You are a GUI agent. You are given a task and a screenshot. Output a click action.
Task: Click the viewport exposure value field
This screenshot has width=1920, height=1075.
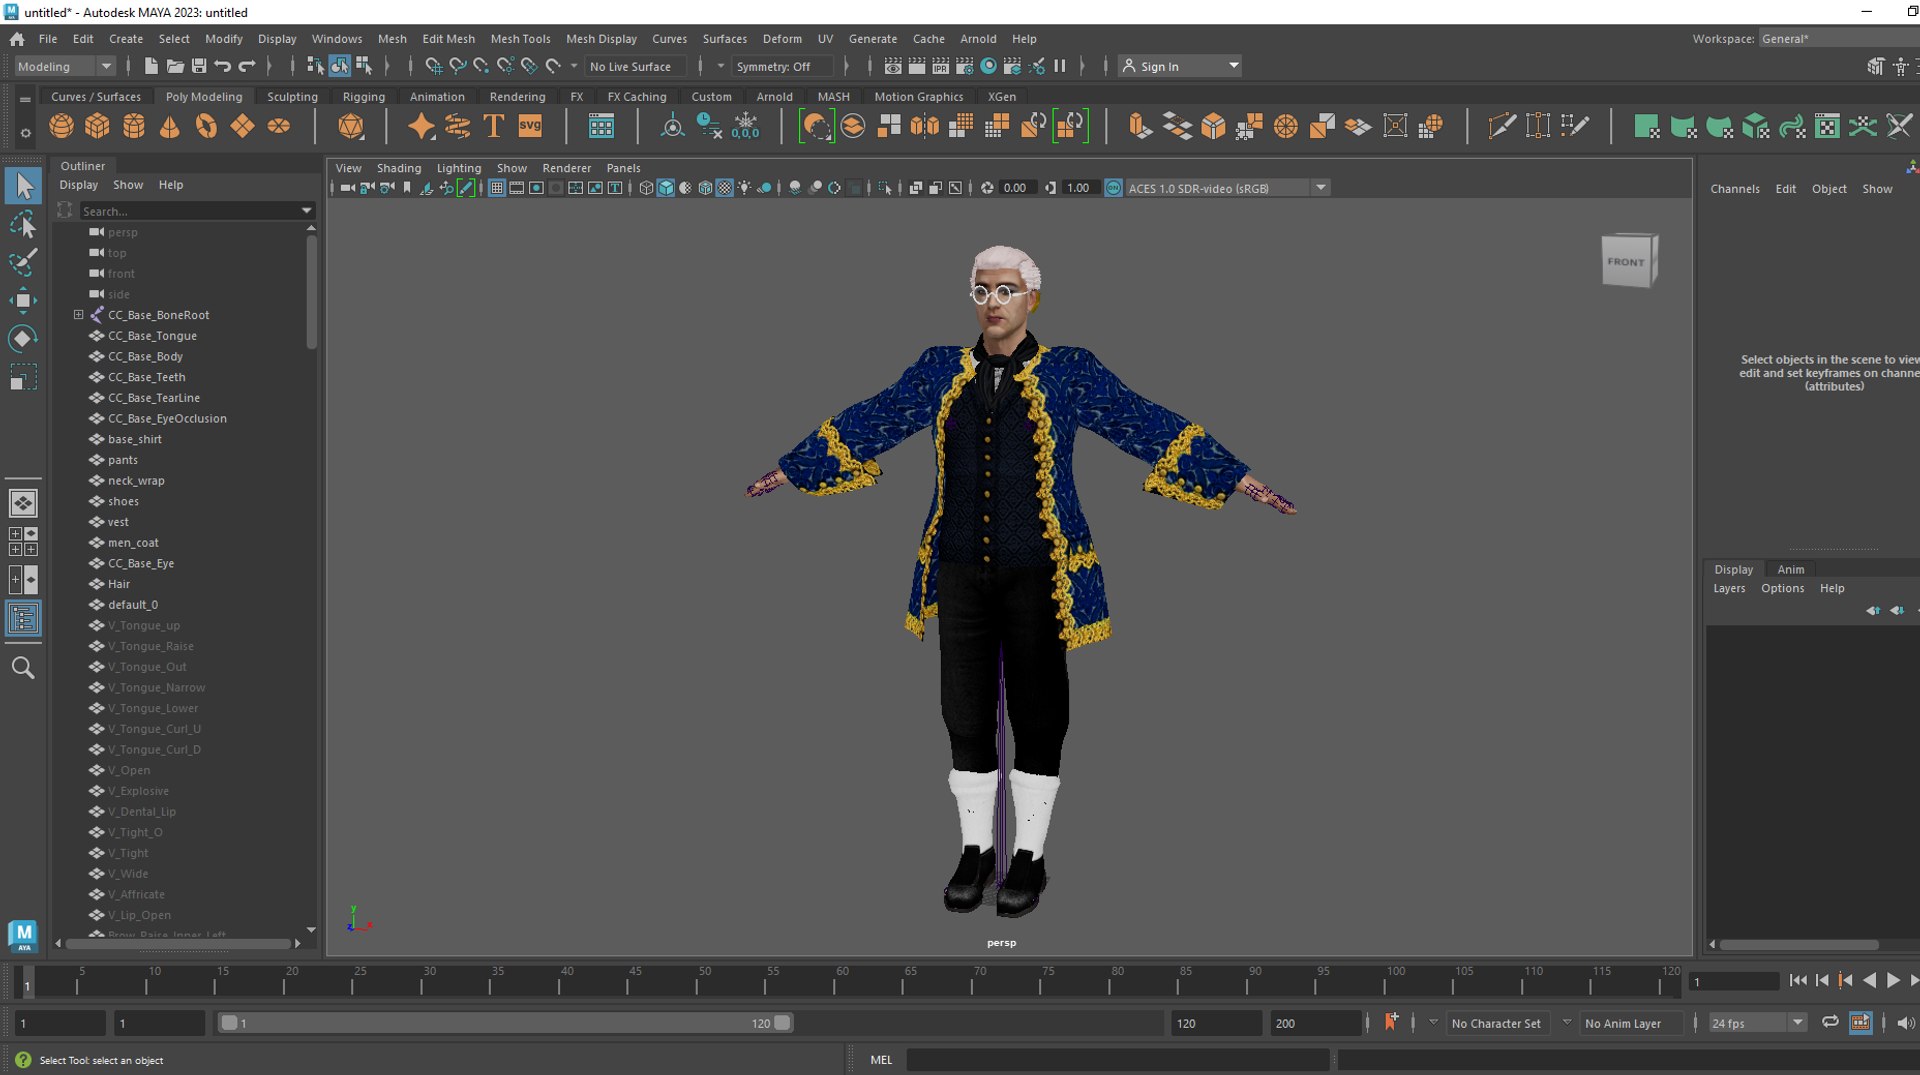point(1016,188)
